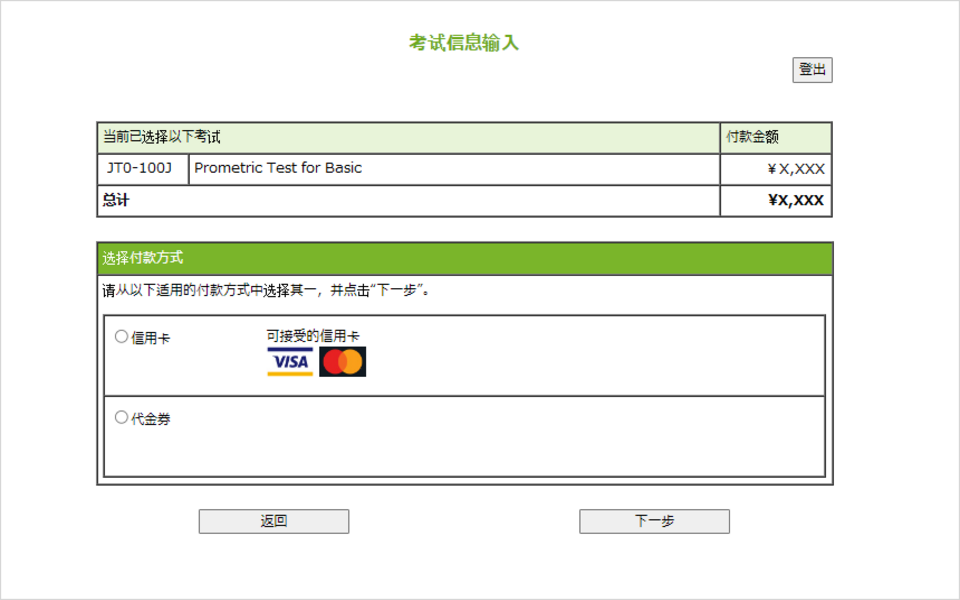Click the ¥X,XXX price cell

(795, 169)
